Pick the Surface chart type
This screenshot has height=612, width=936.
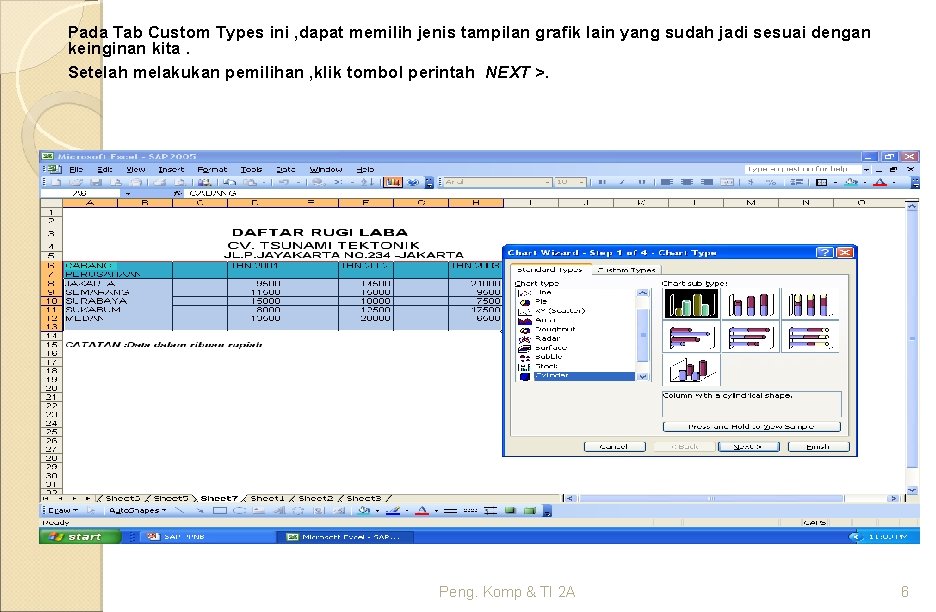click(x=551, y=347)
